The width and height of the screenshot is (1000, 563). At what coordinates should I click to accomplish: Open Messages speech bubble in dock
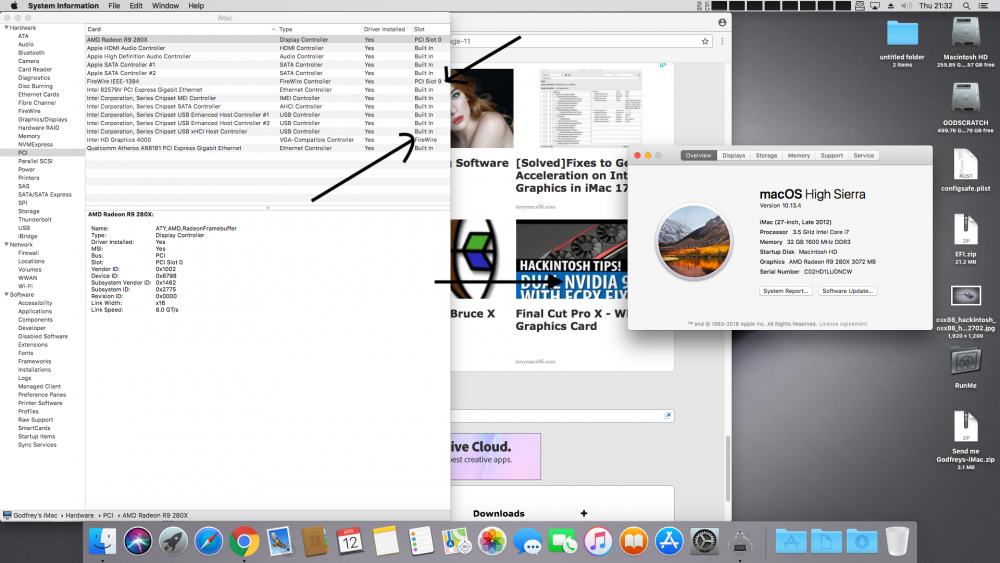point(527,542)
